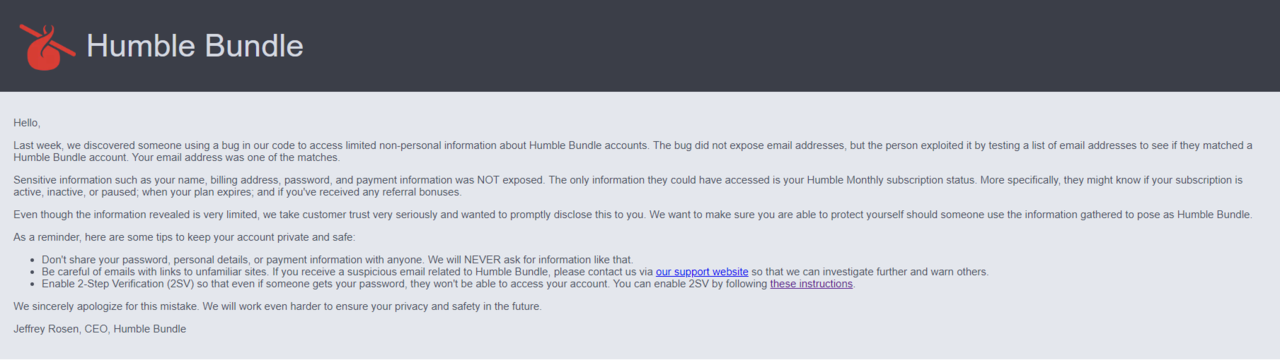
Task: Follow the 'these instructions' 2SV link
Action: 811,284
